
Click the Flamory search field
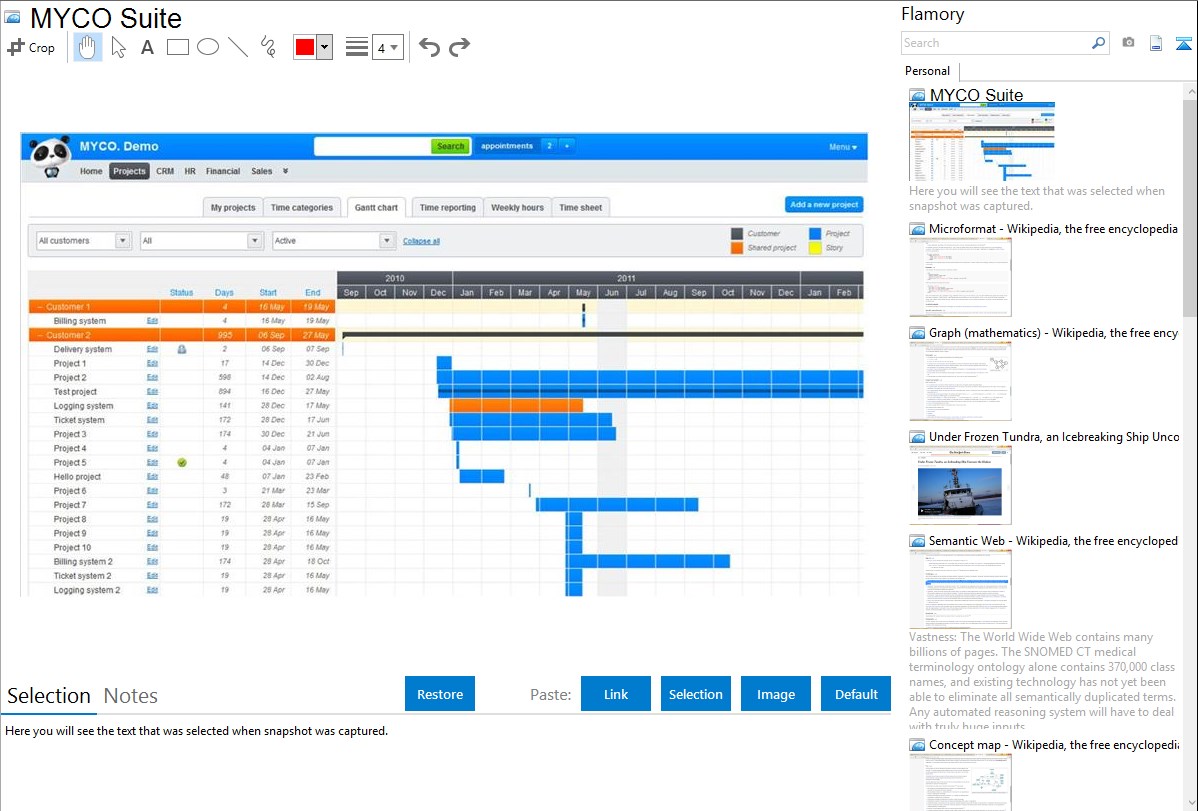click(x=995, y=43)
